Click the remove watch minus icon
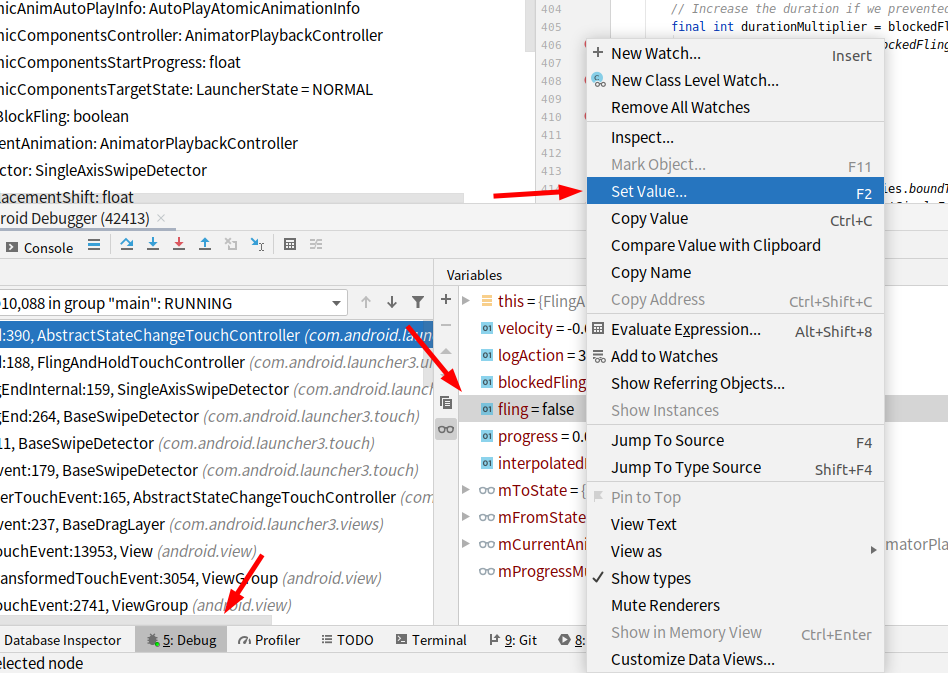The image size is (948, 673). tap(446, 325)
